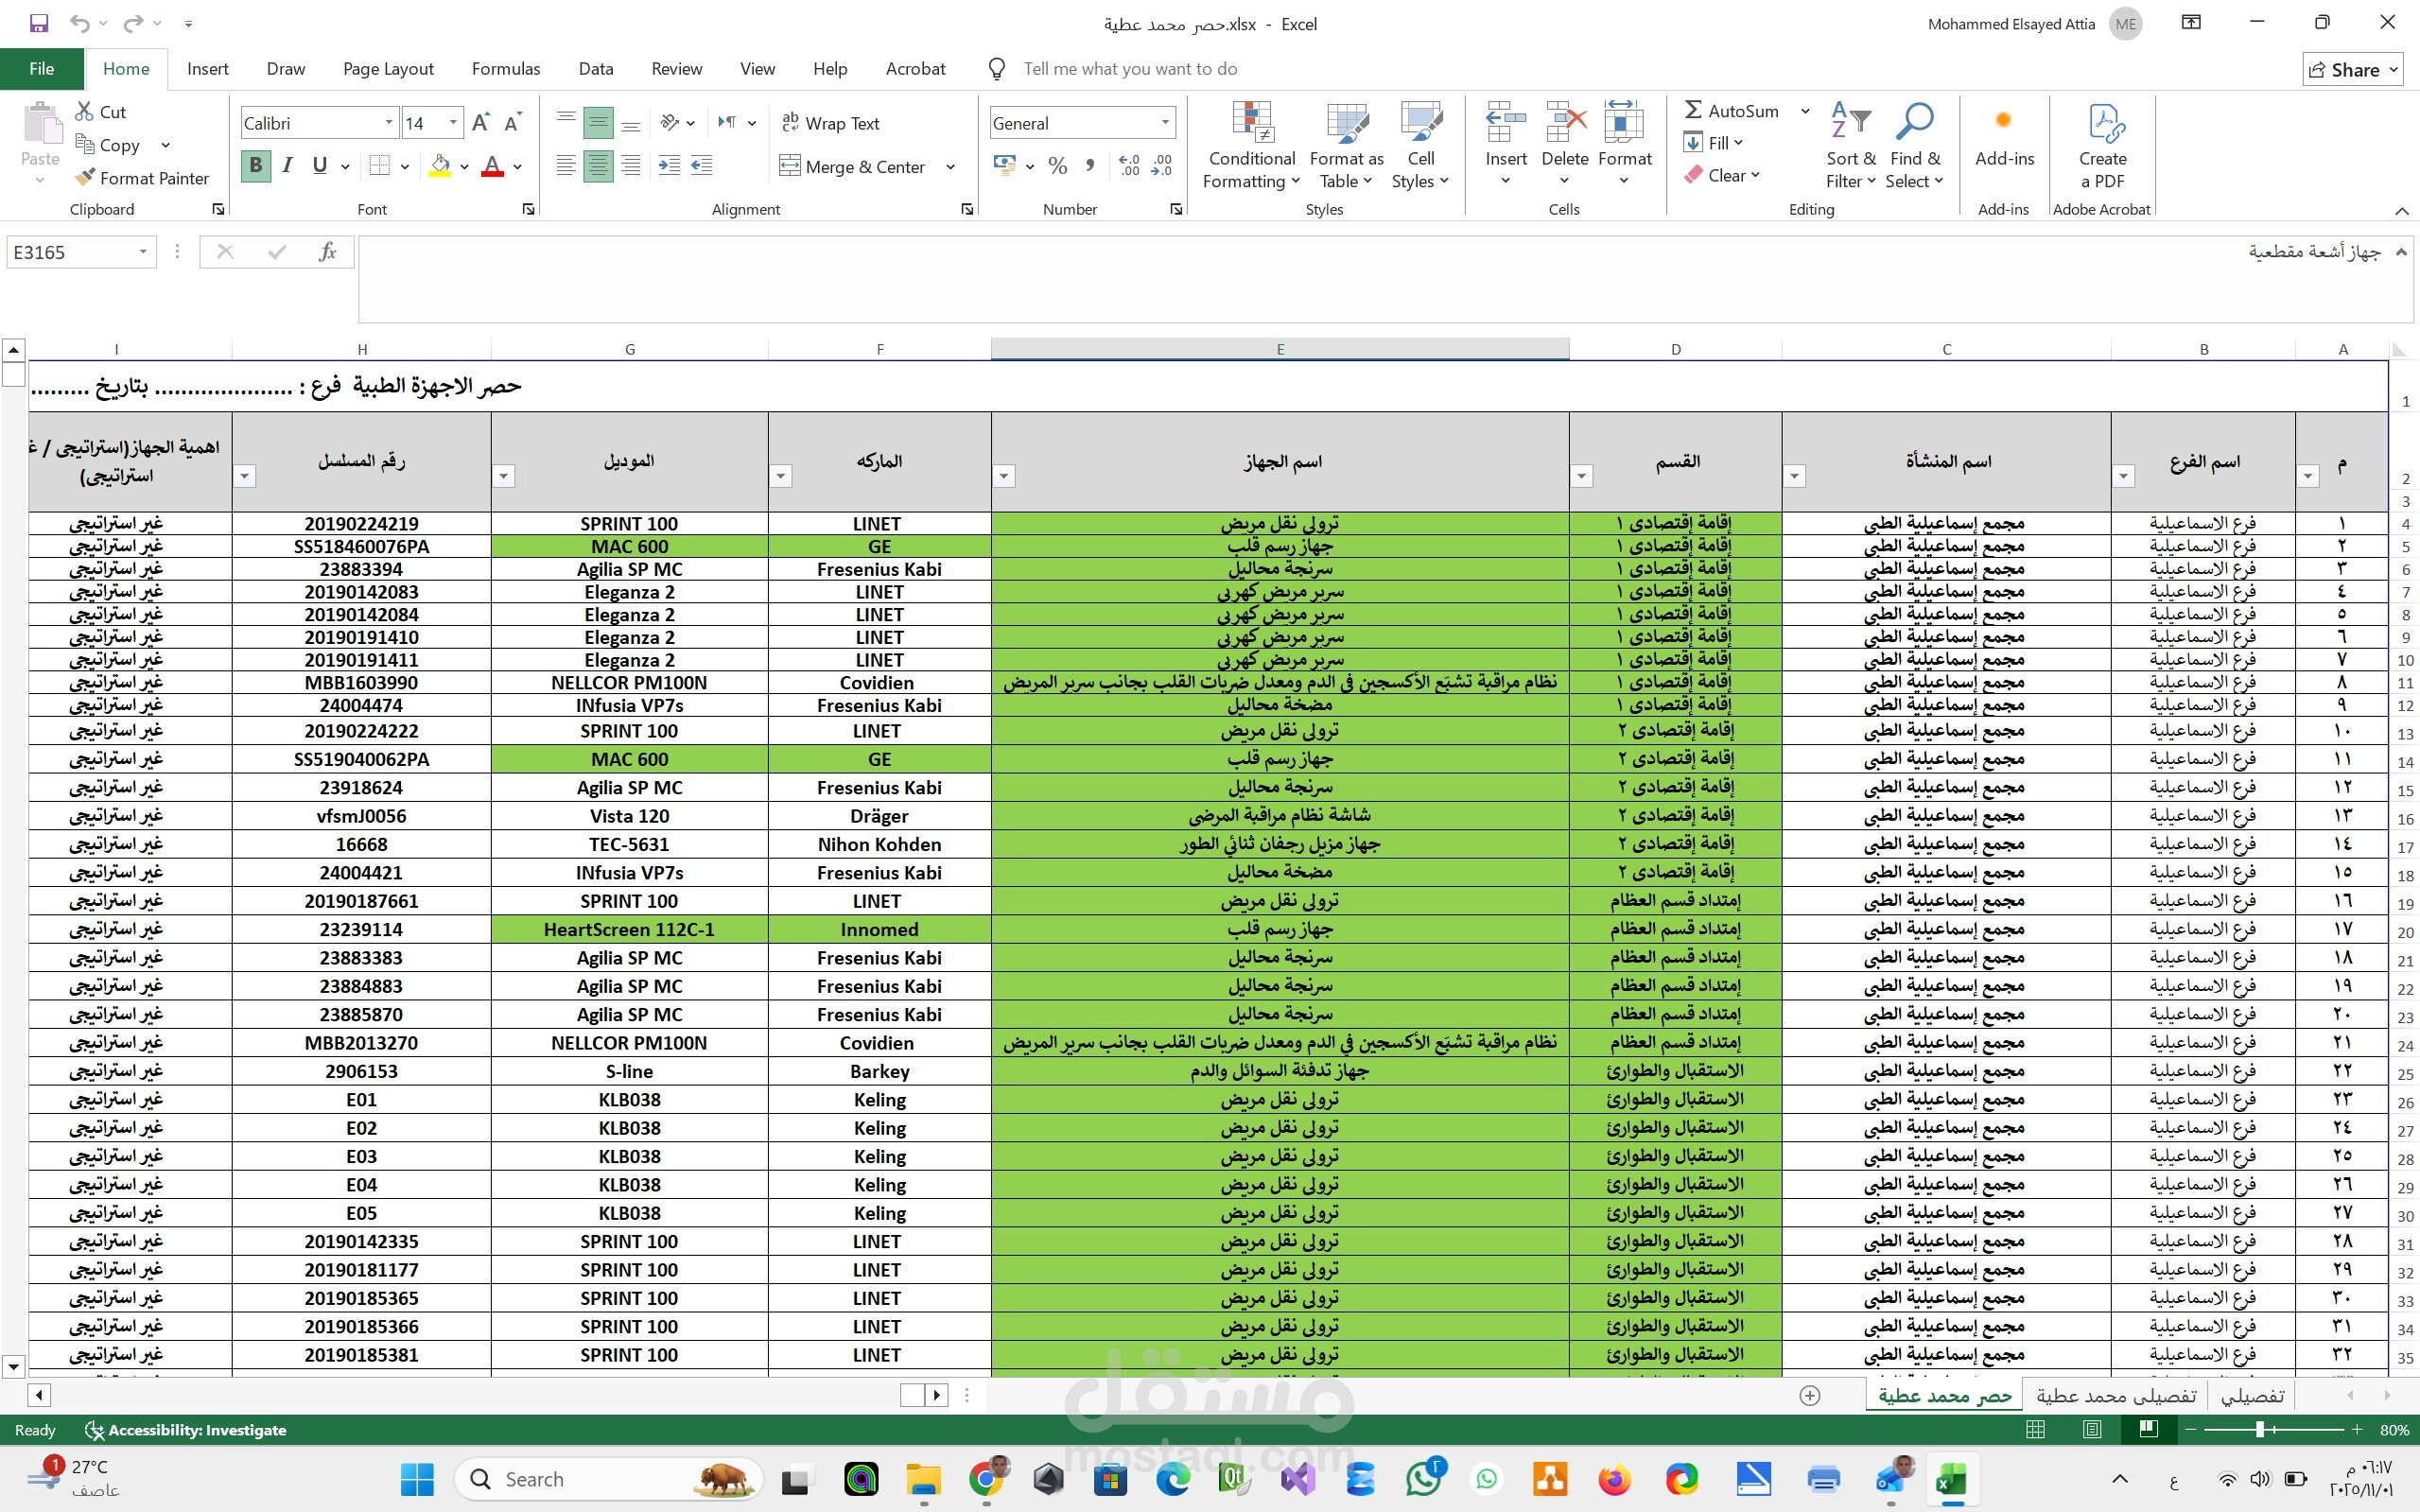This screenshot has width=2420, height=1512.
Task: Open filter dropdown for اسم الجهاز column
Action: [1004, 476]
